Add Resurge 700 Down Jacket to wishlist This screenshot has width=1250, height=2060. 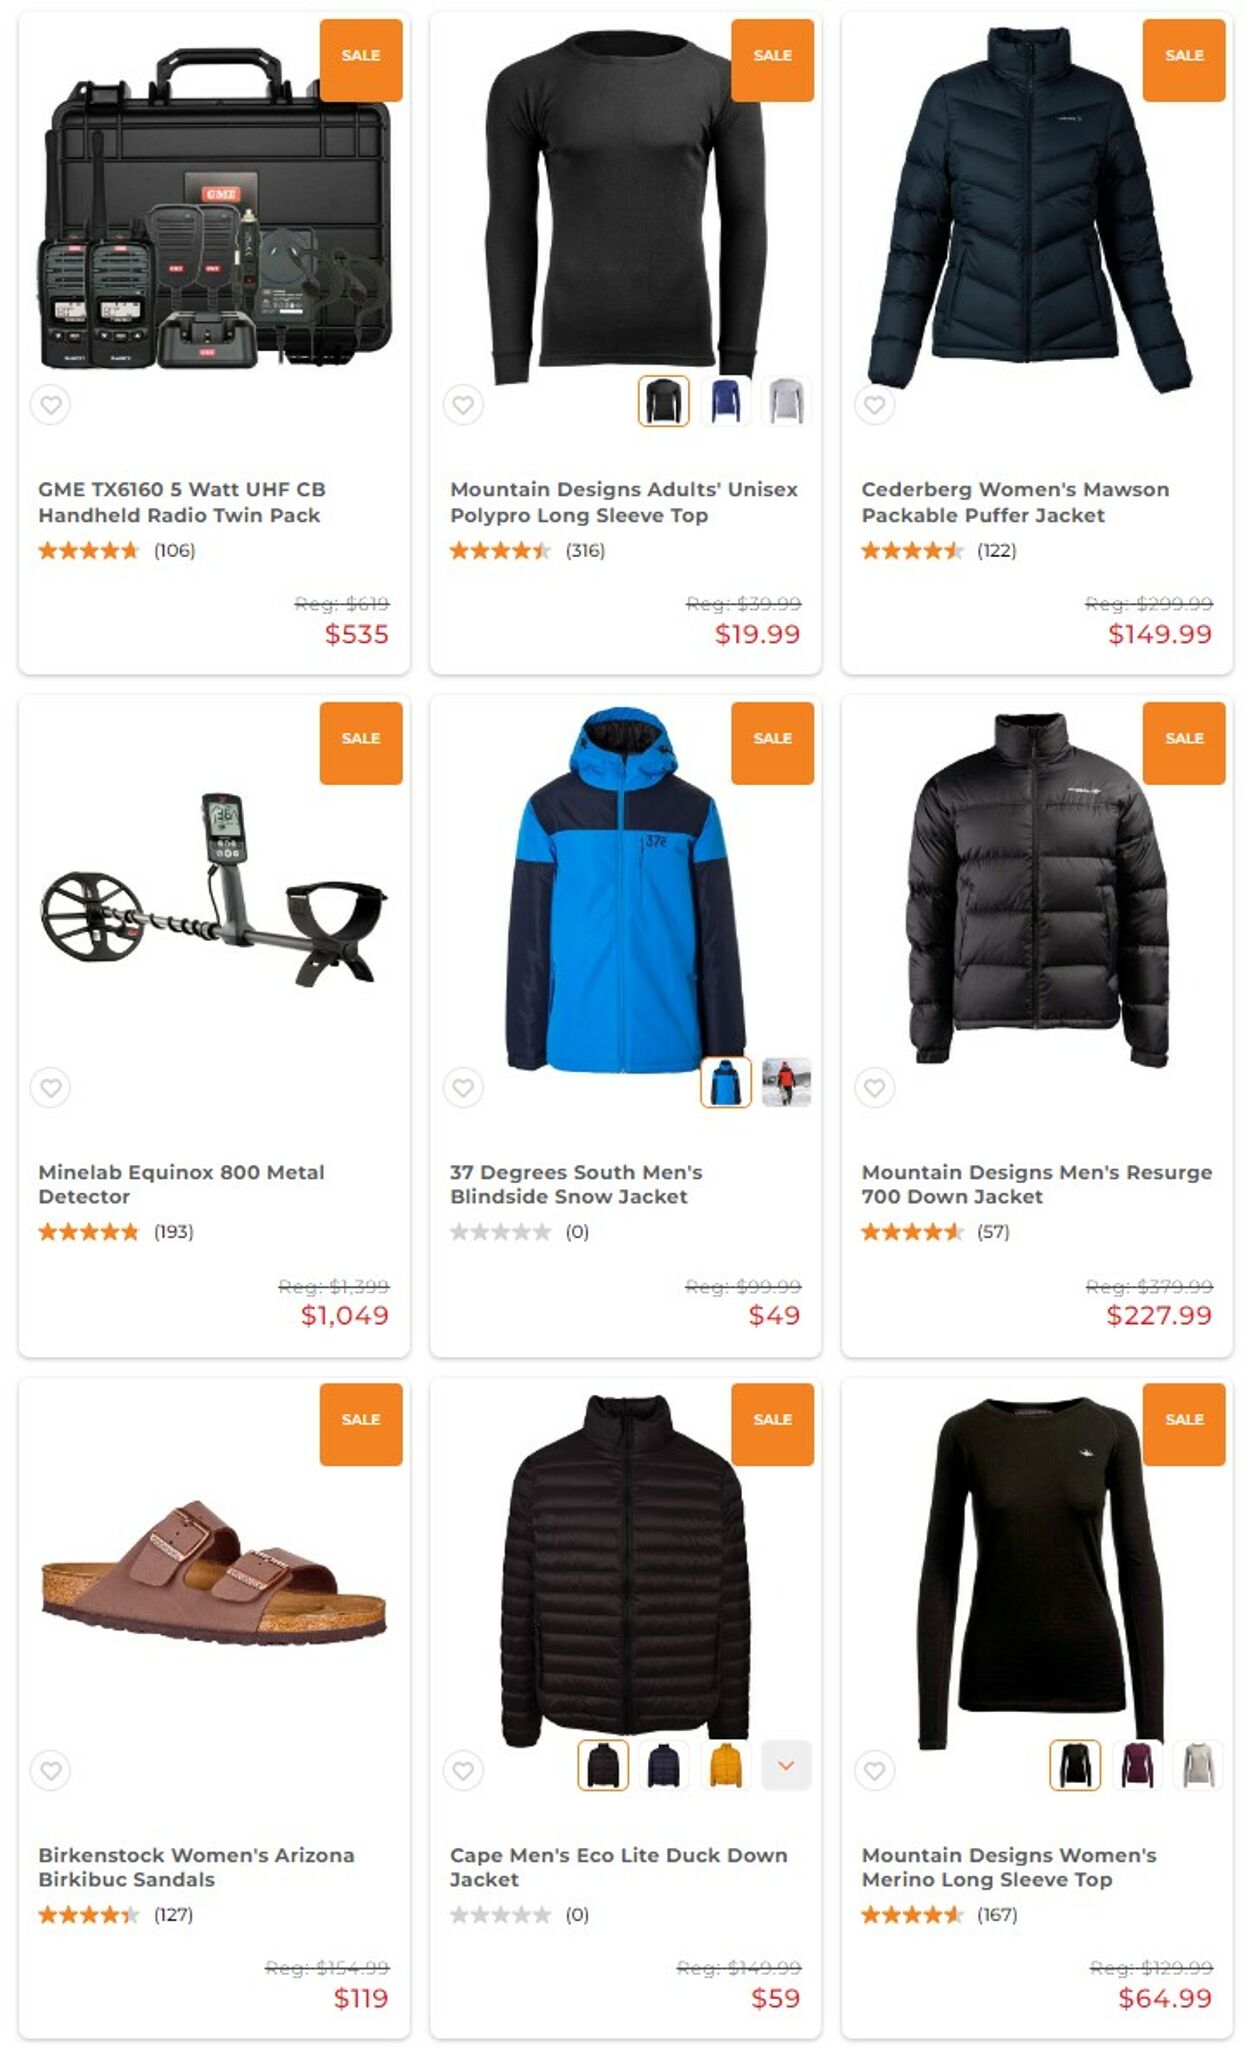pyautogui.click(x=875, y=1087)
